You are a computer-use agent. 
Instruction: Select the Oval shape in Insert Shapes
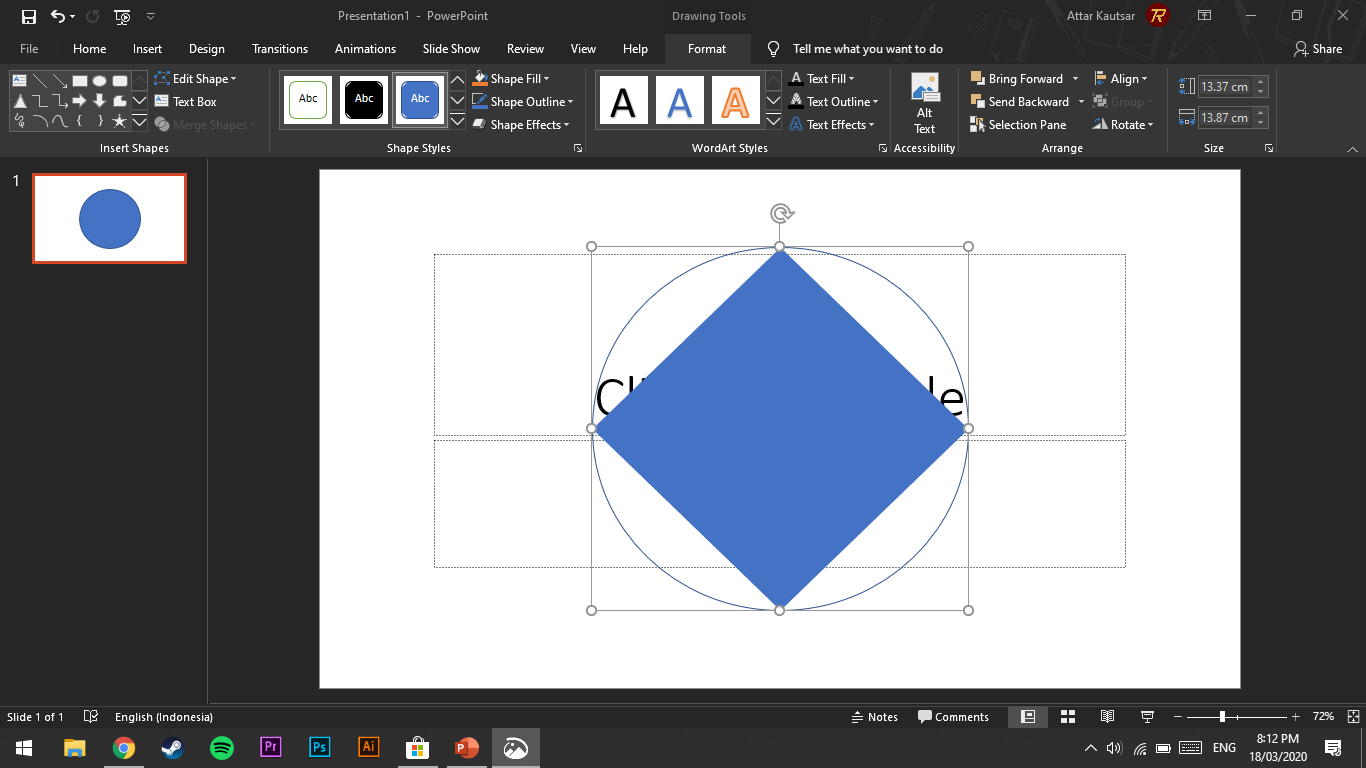[x=100, y=81]
